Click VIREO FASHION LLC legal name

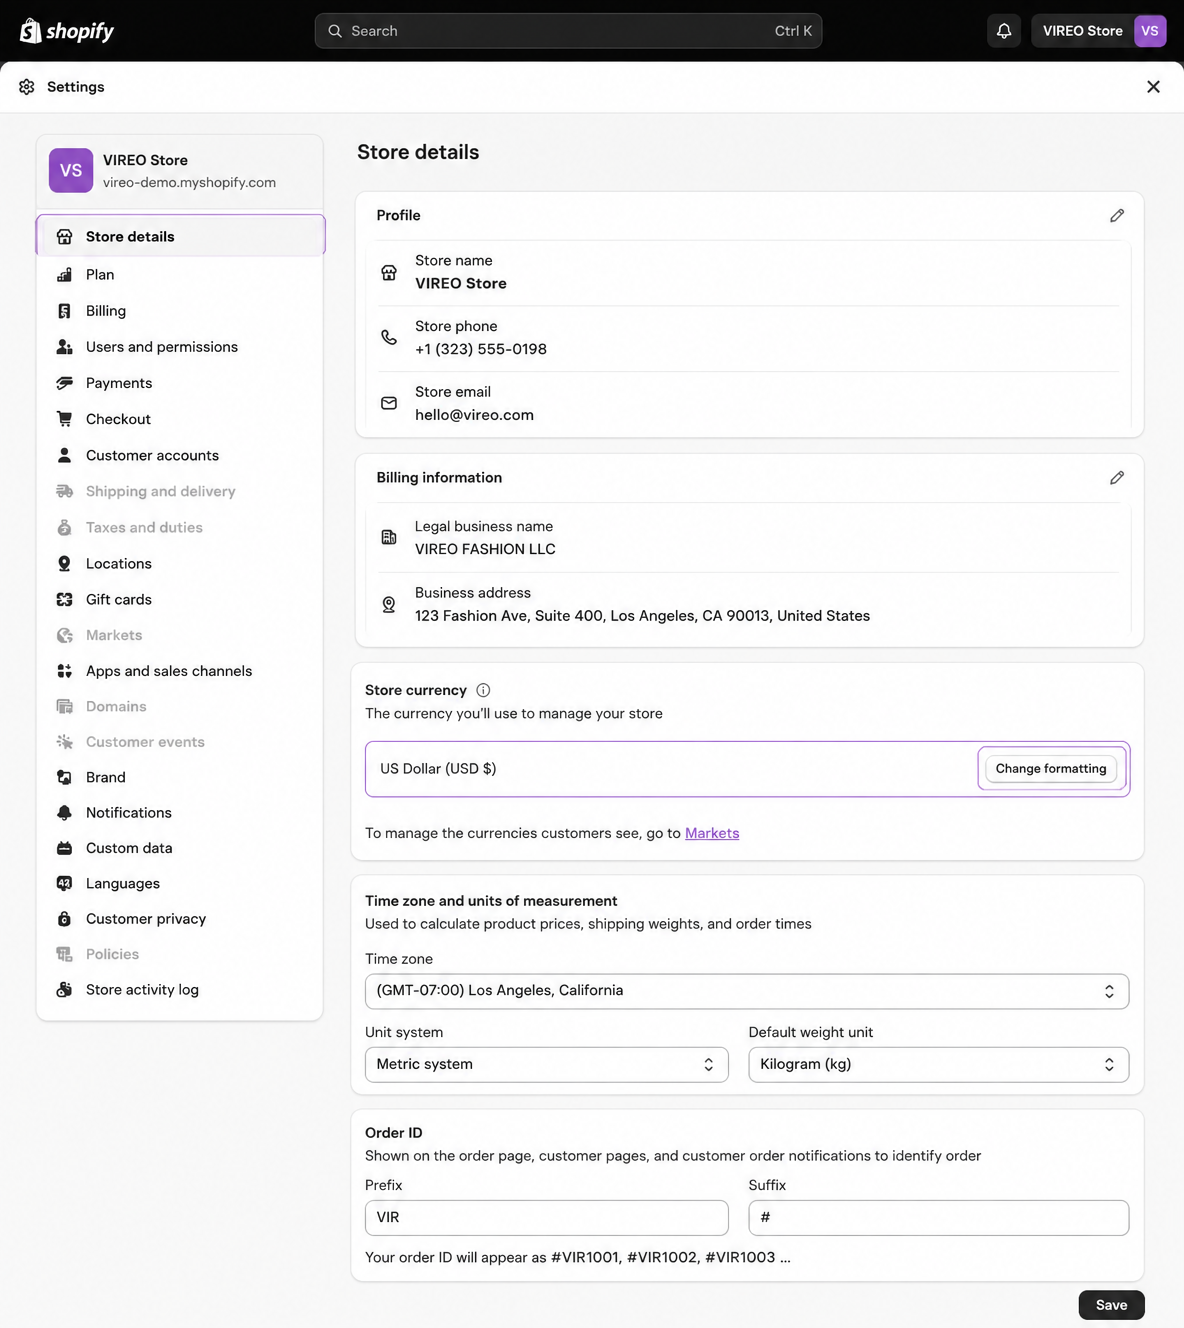(485, 549)
